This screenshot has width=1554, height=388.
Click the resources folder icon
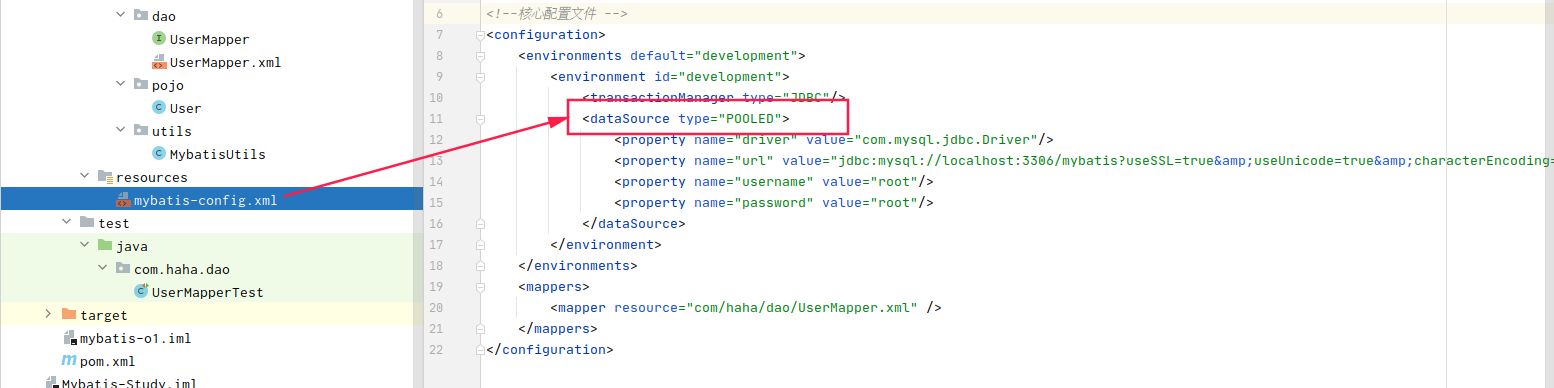tap(104, 177)
